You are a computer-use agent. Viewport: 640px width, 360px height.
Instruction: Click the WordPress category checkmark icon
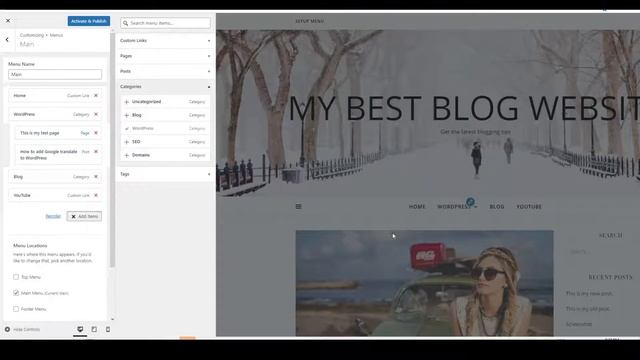pyautogui.click(x=127, y=129)
